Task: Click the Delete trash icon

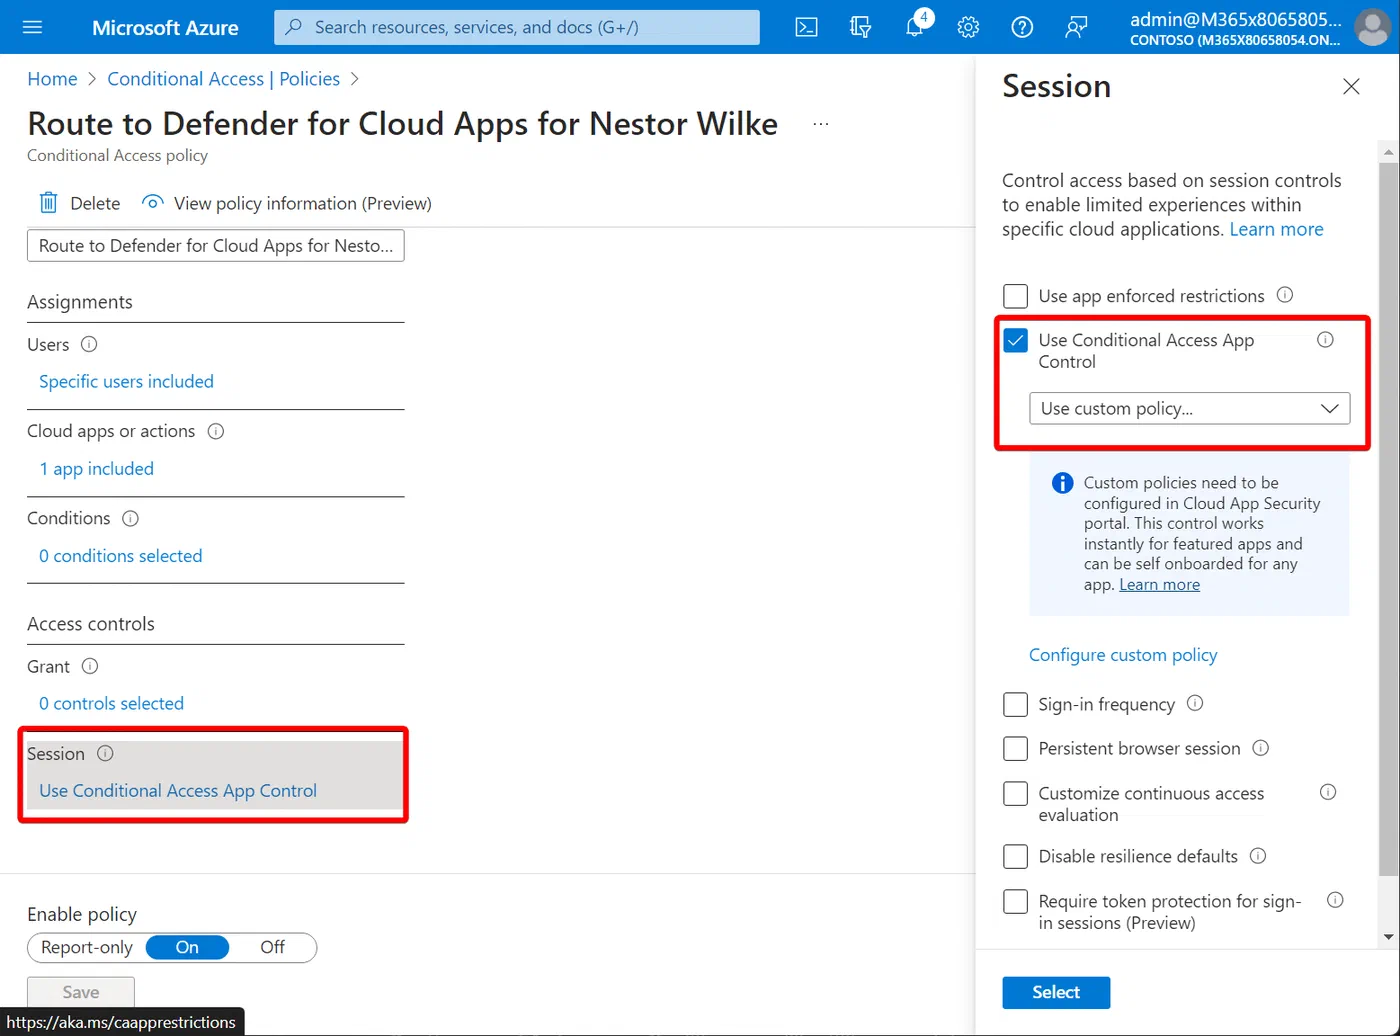Action: pos(48,203)
